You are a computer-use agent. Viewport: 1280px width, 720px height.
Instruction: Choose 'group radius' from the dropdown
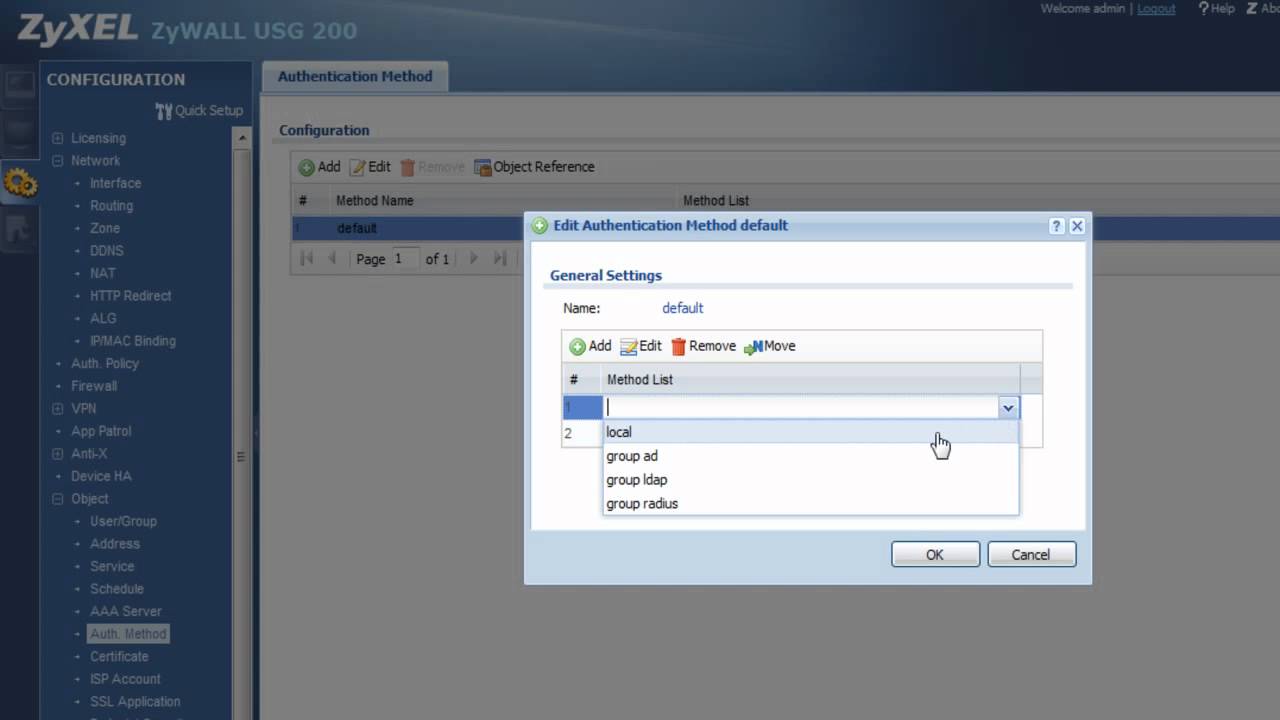click(811, 504)
